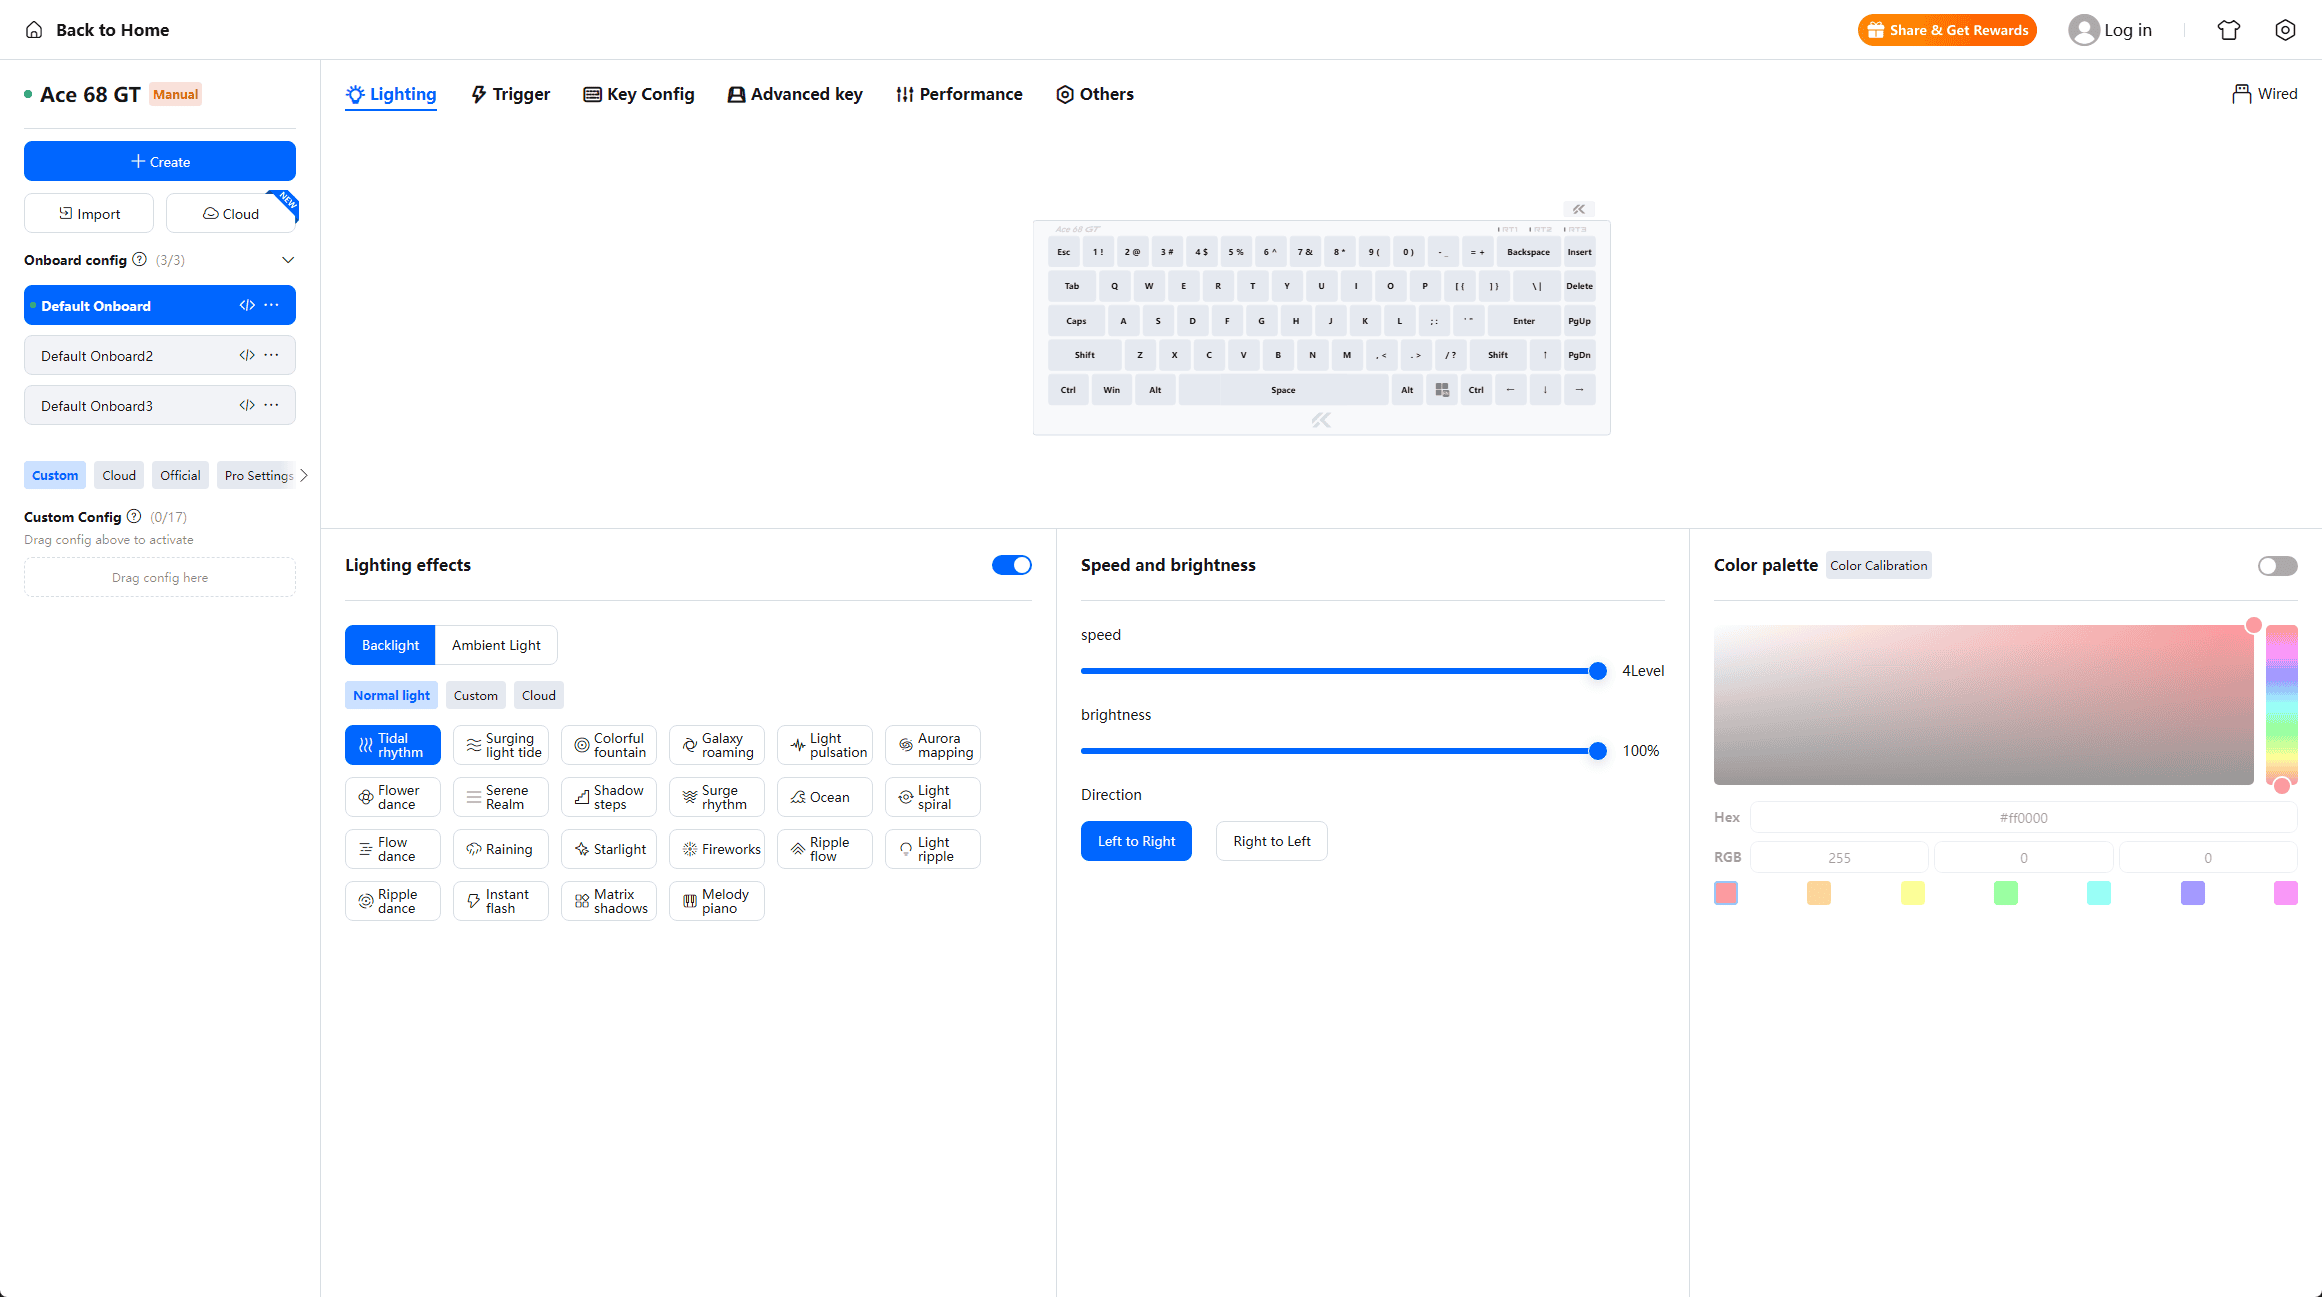Collapse keyboard preview with double-chevron icon

pos(1579,209)
